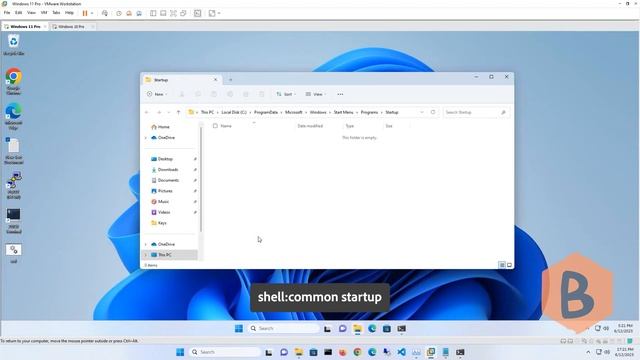Open Microsoft Edge in guest taskbar
The image size is (640, 360).
(x=372, y=329)
